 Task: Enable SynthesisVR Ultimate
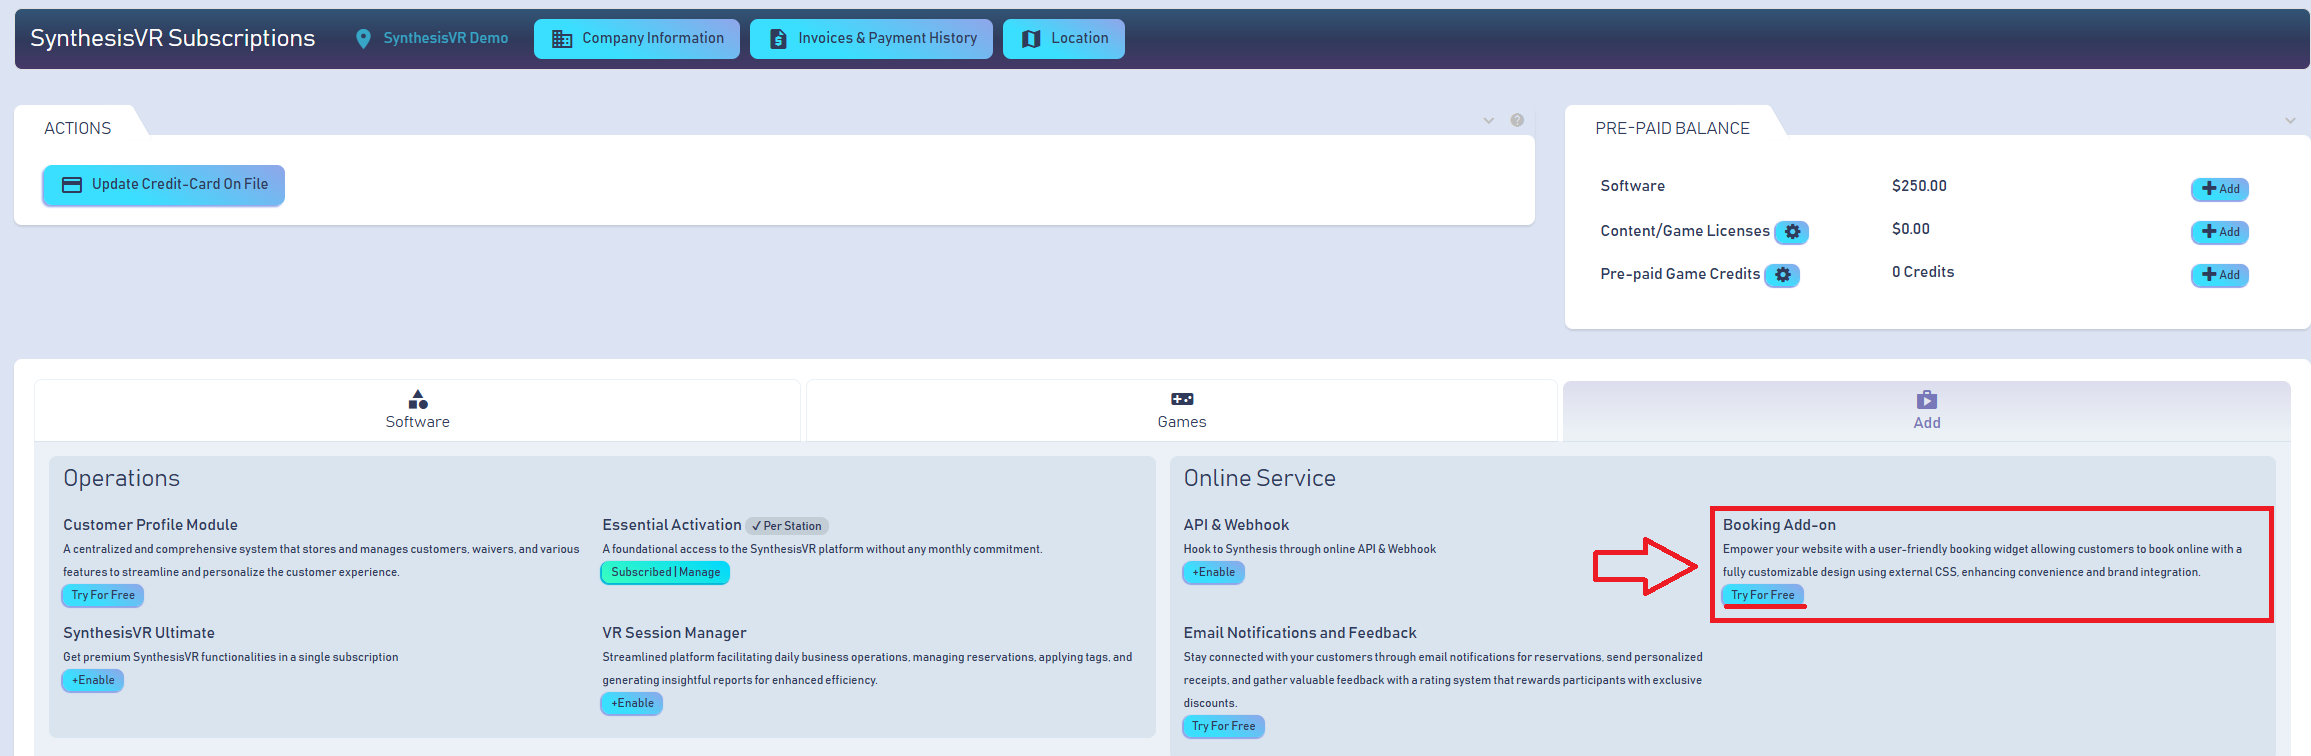(93, 681)
